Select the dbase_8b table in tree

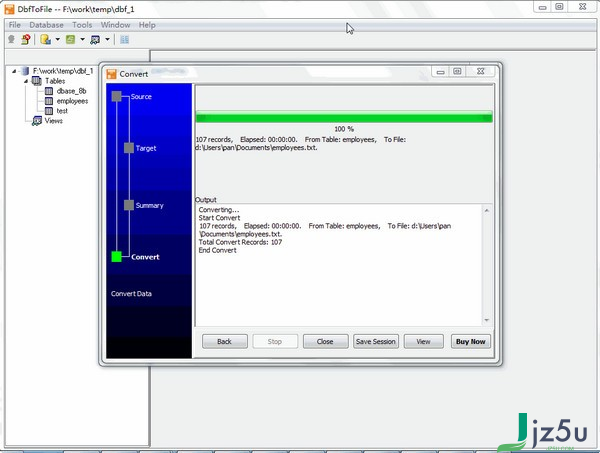pos(71,91)
